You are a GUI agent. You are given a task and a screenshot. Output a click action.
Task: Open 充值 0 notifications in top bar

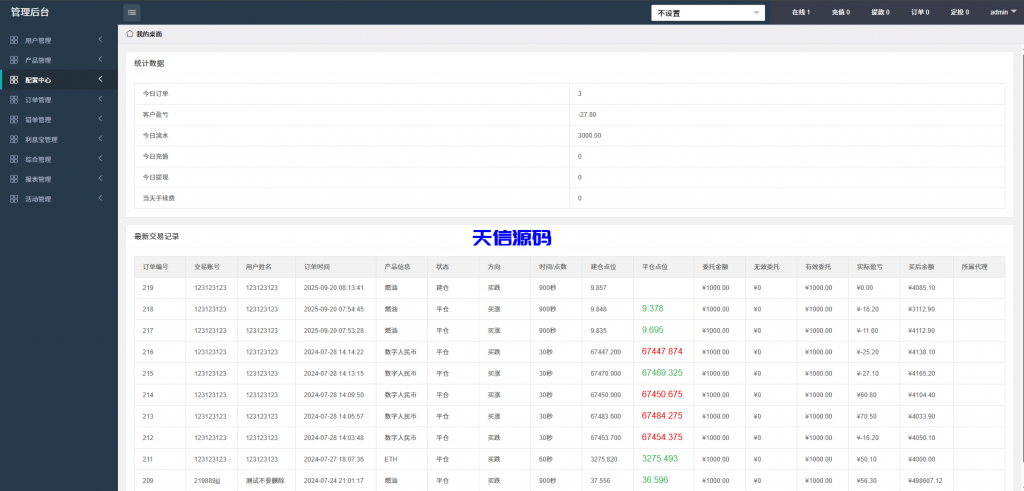click(x=840, y=12)
